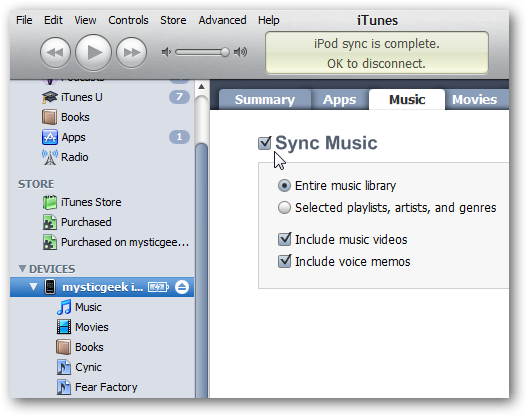This screenshot has height=416, width=527.
Task: Collapse the DEVICES section triangle
Action: point(23,268)
